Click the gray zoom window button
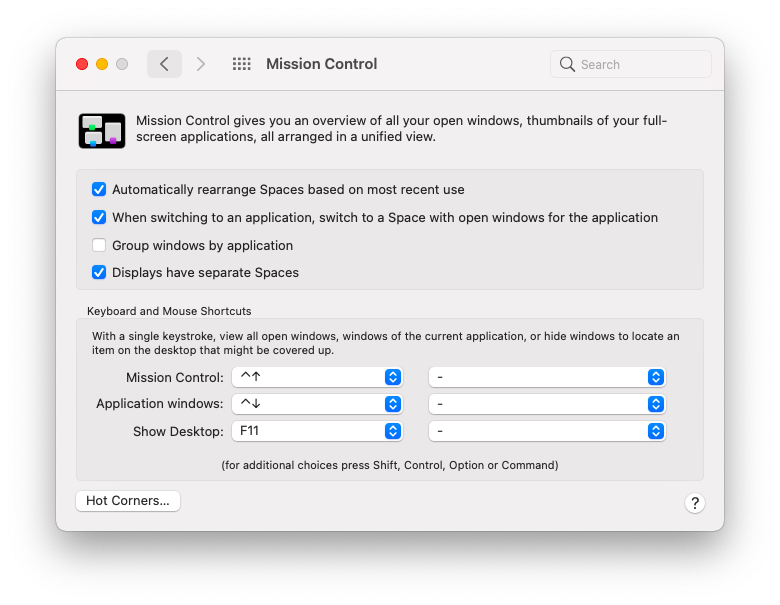 click(122, 64)
